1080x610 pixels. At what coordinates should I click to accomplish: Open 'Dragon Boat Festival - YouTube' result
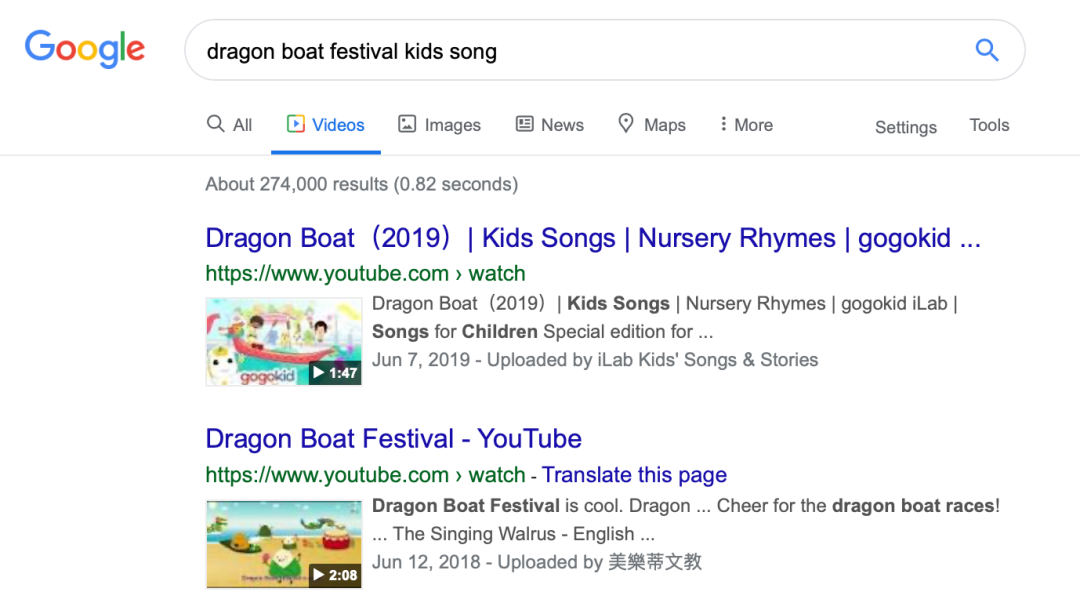pos(393,439)
